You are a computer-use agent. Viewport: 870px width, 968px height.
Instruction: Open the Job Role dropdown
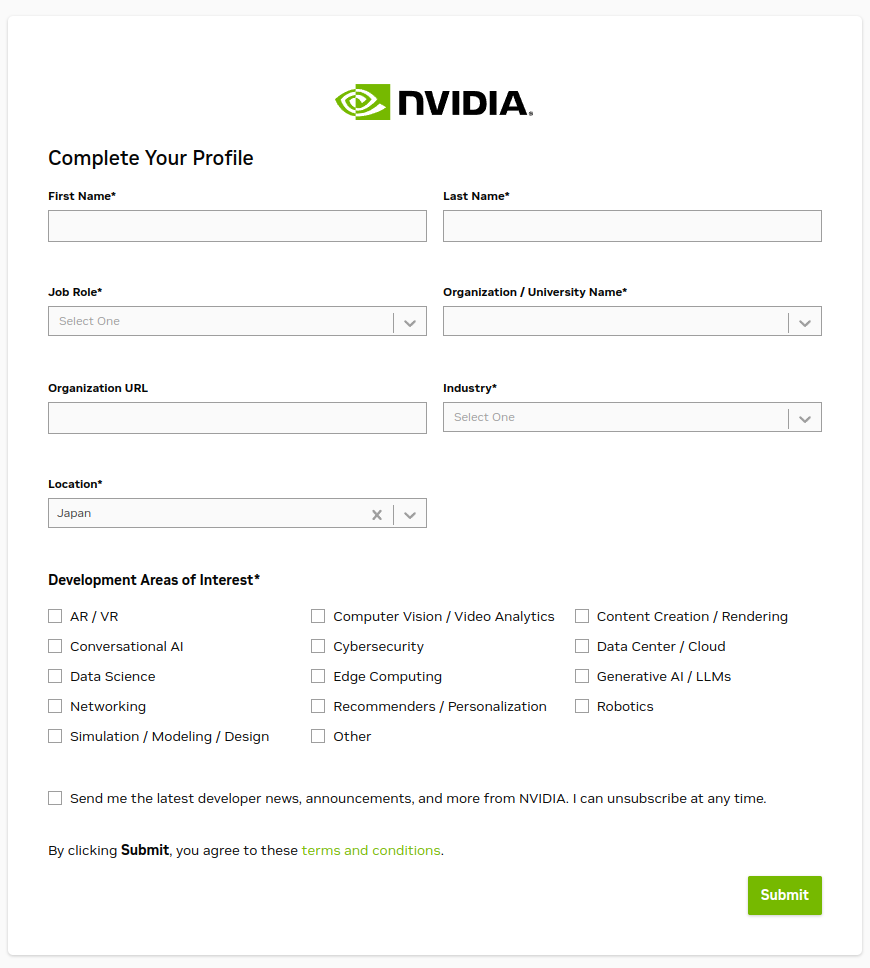(x=409, y=321)
